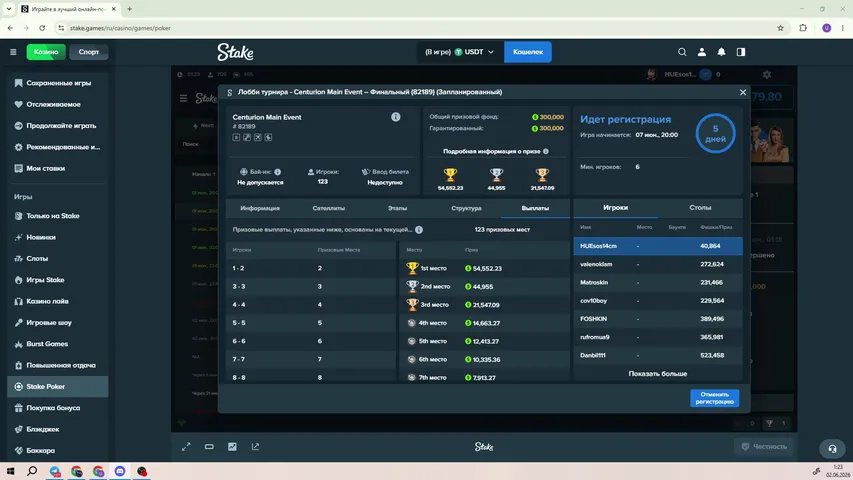
Task: Open the user profile icon
Action: 702,52
